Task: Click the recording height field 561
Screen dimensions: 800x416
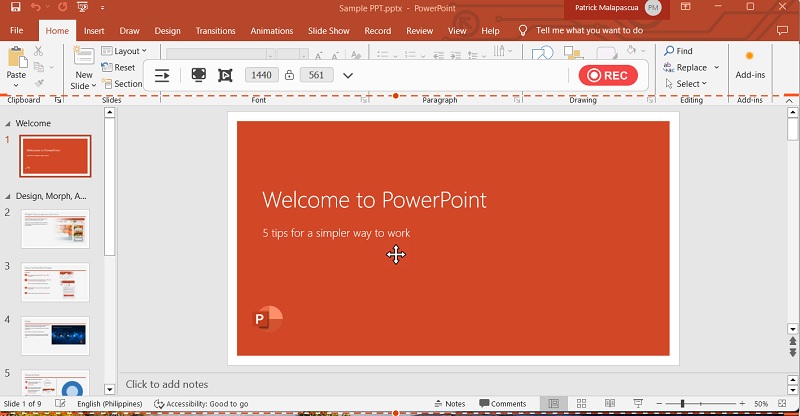Action: pyautogui.click(x=316, y=75)
